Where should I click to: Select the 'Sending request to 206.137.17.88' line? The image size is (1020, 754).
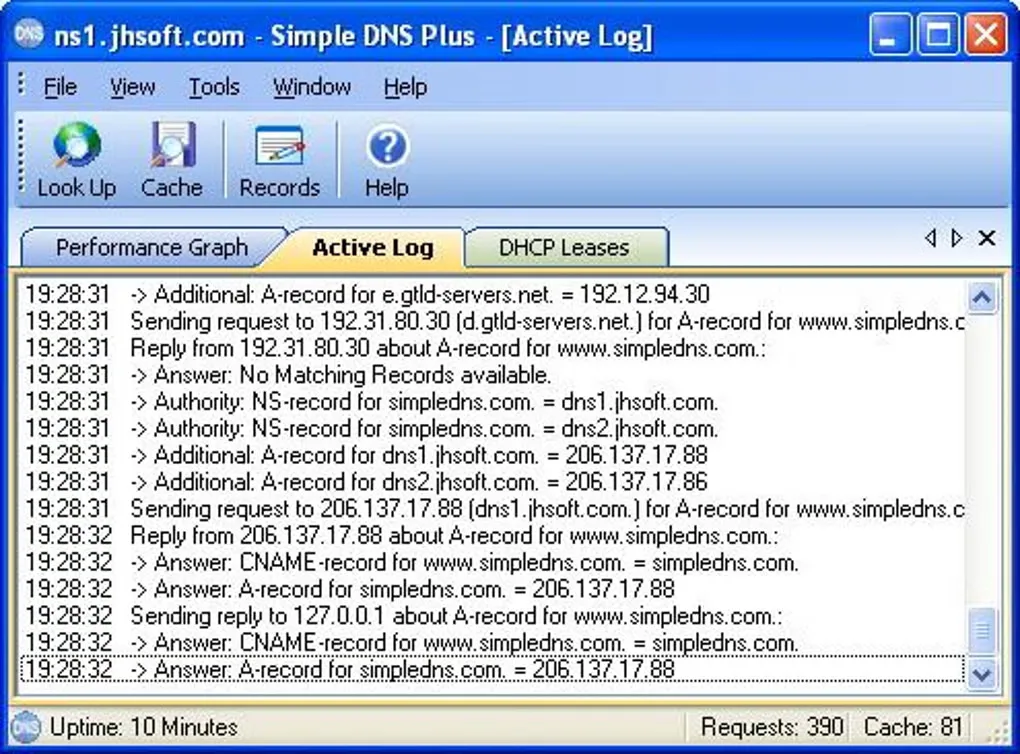point(492,509)
